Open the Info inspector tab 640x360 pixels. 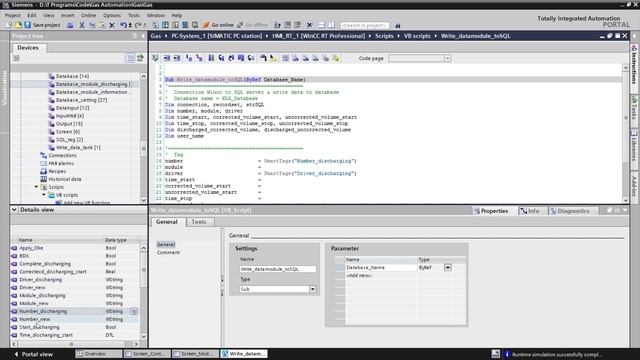coord(530,211)
